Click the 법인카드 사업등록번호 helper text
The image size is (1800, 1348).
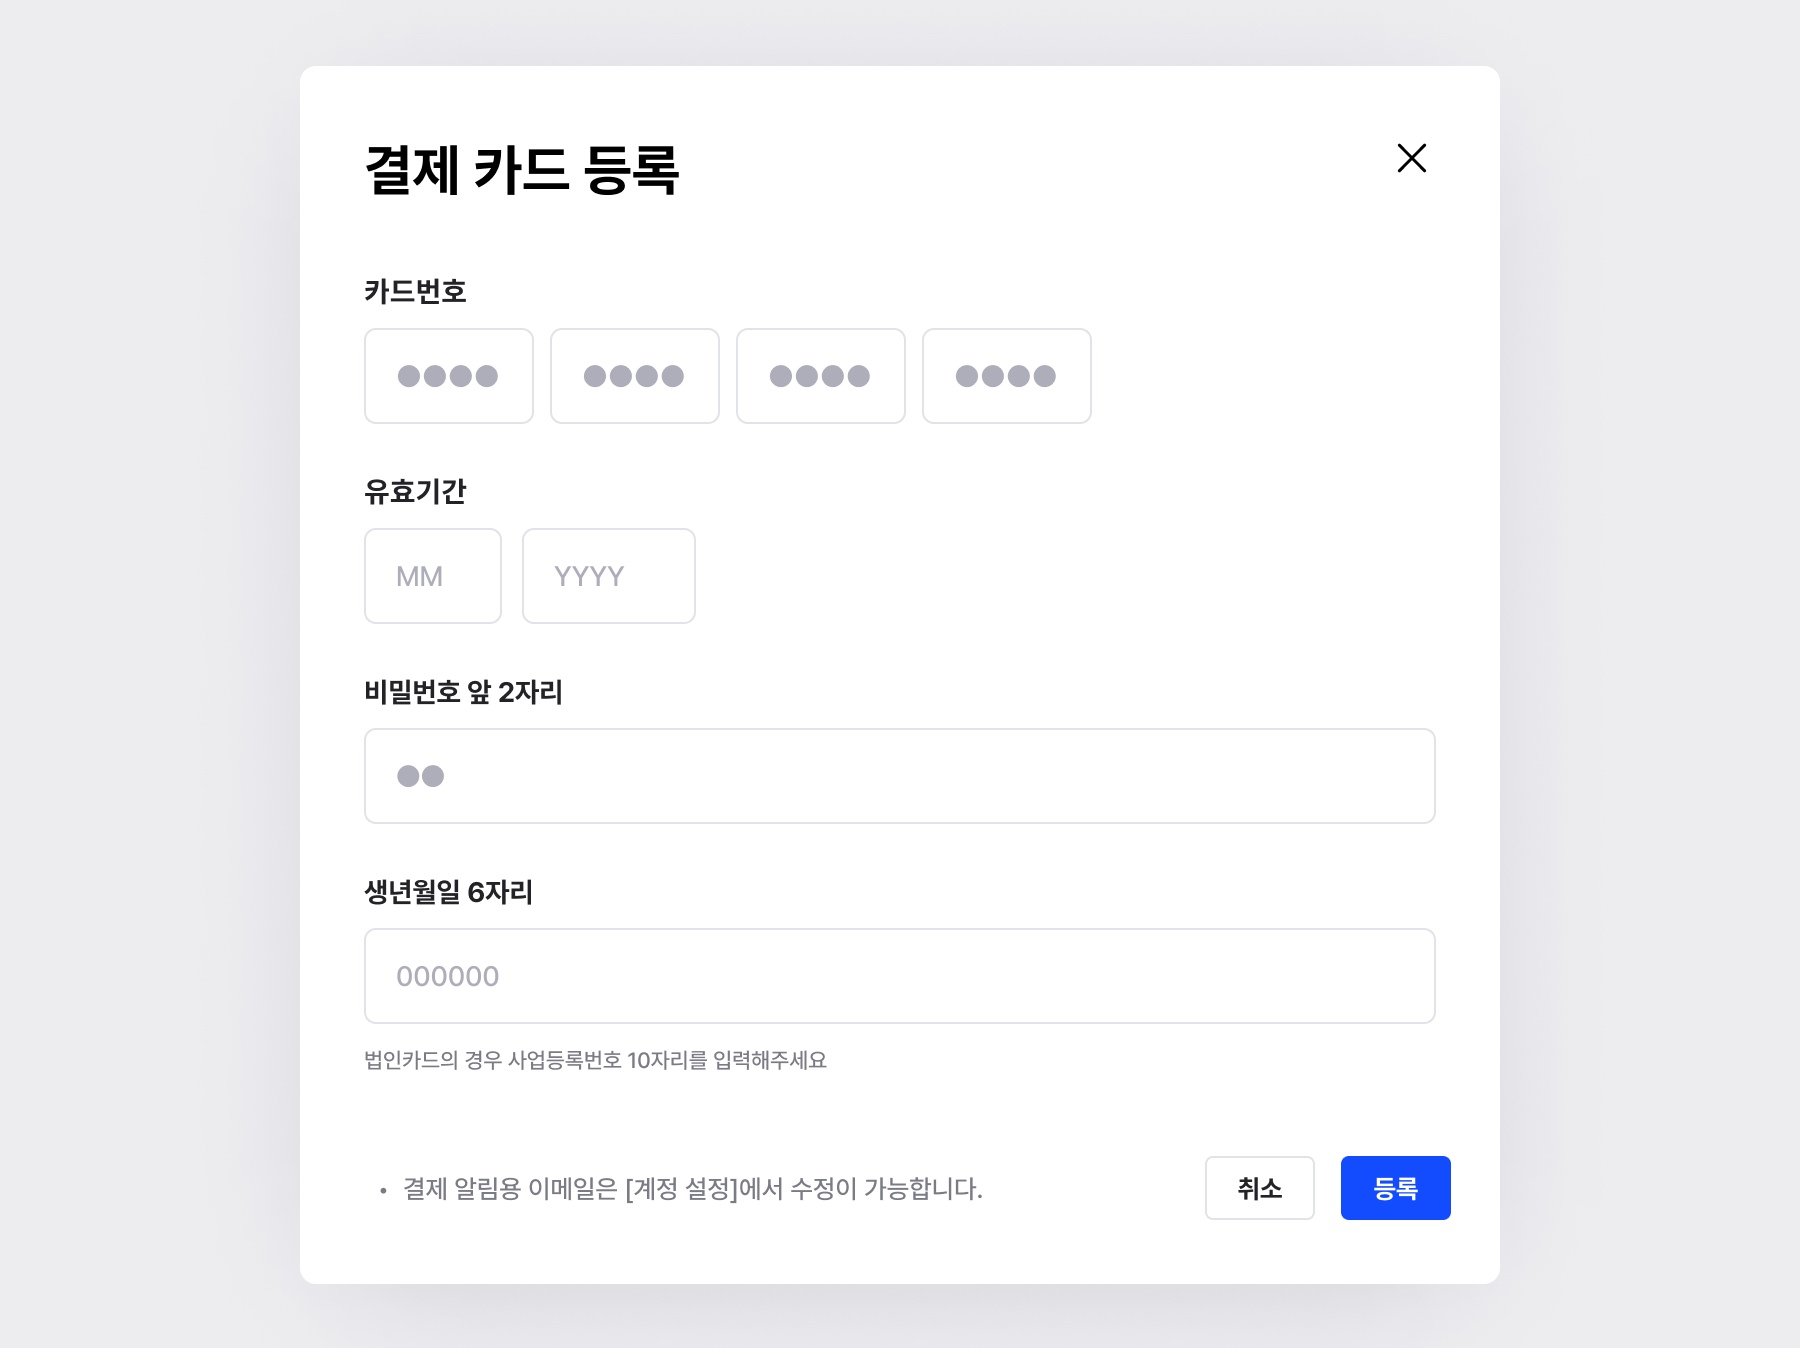595,1060
